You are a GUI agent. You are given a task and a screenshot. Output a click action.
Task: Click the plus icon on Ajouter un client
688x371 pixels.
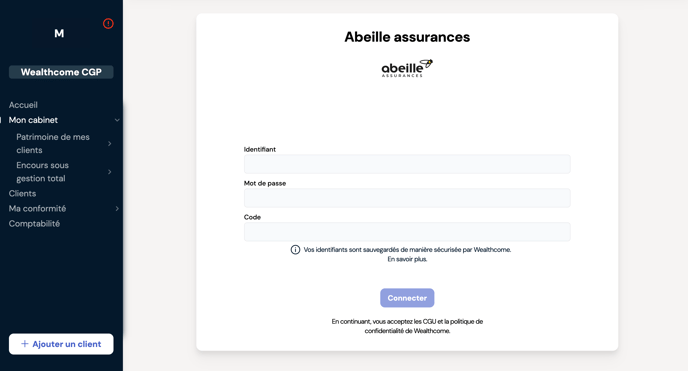click(x=25, y=344)
